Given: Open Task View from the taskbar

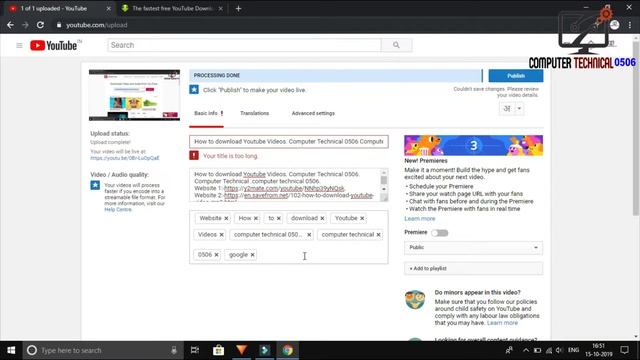Looking at the screenshot, I should pyautogui.click(x=195, y=350).
